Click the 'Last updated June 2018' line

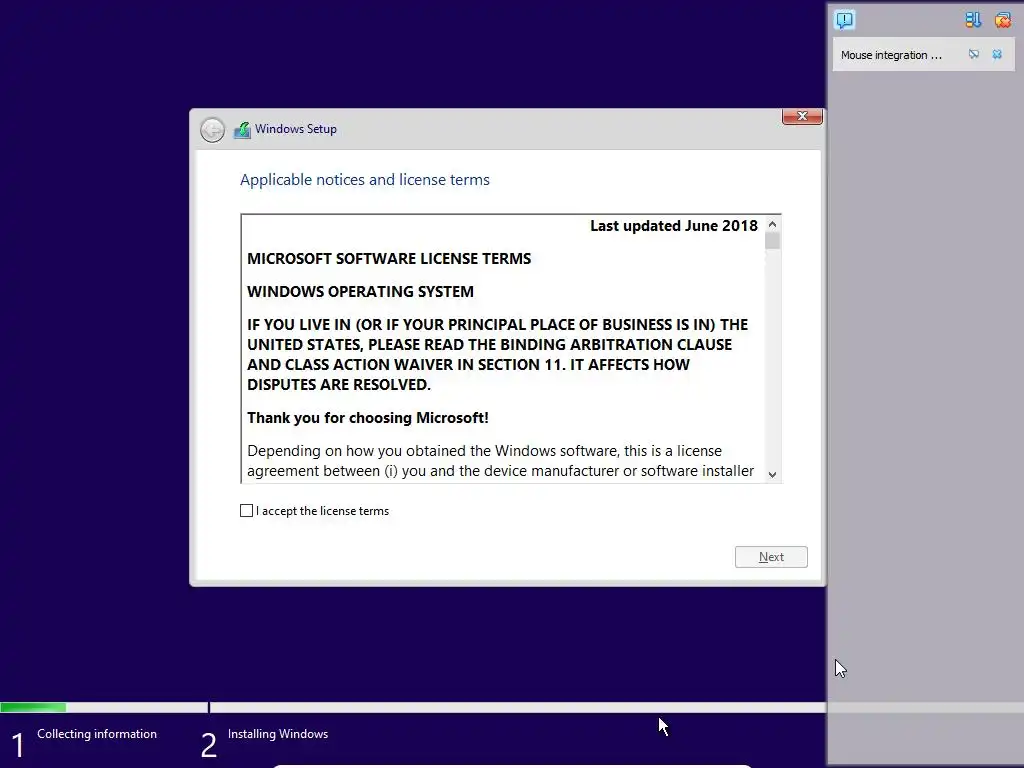673,226
